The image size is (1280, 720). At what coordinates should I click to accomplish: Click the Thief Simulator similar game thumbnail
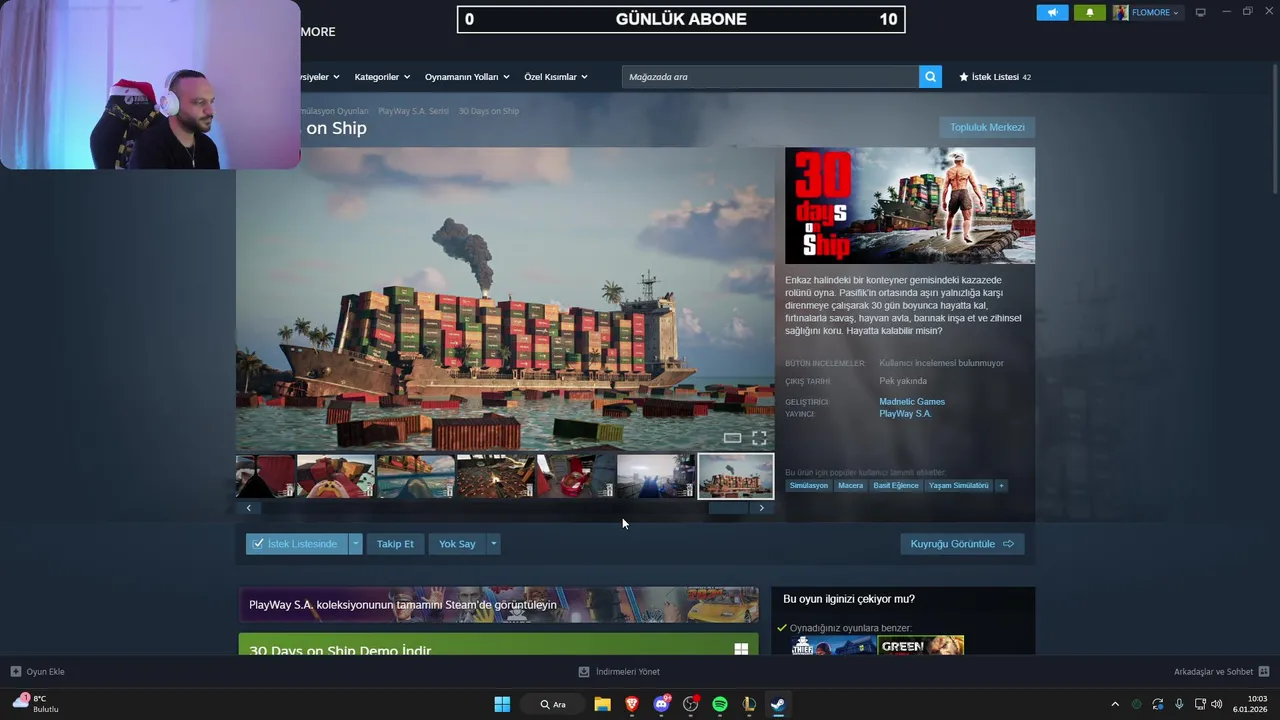tap(833, 646)
